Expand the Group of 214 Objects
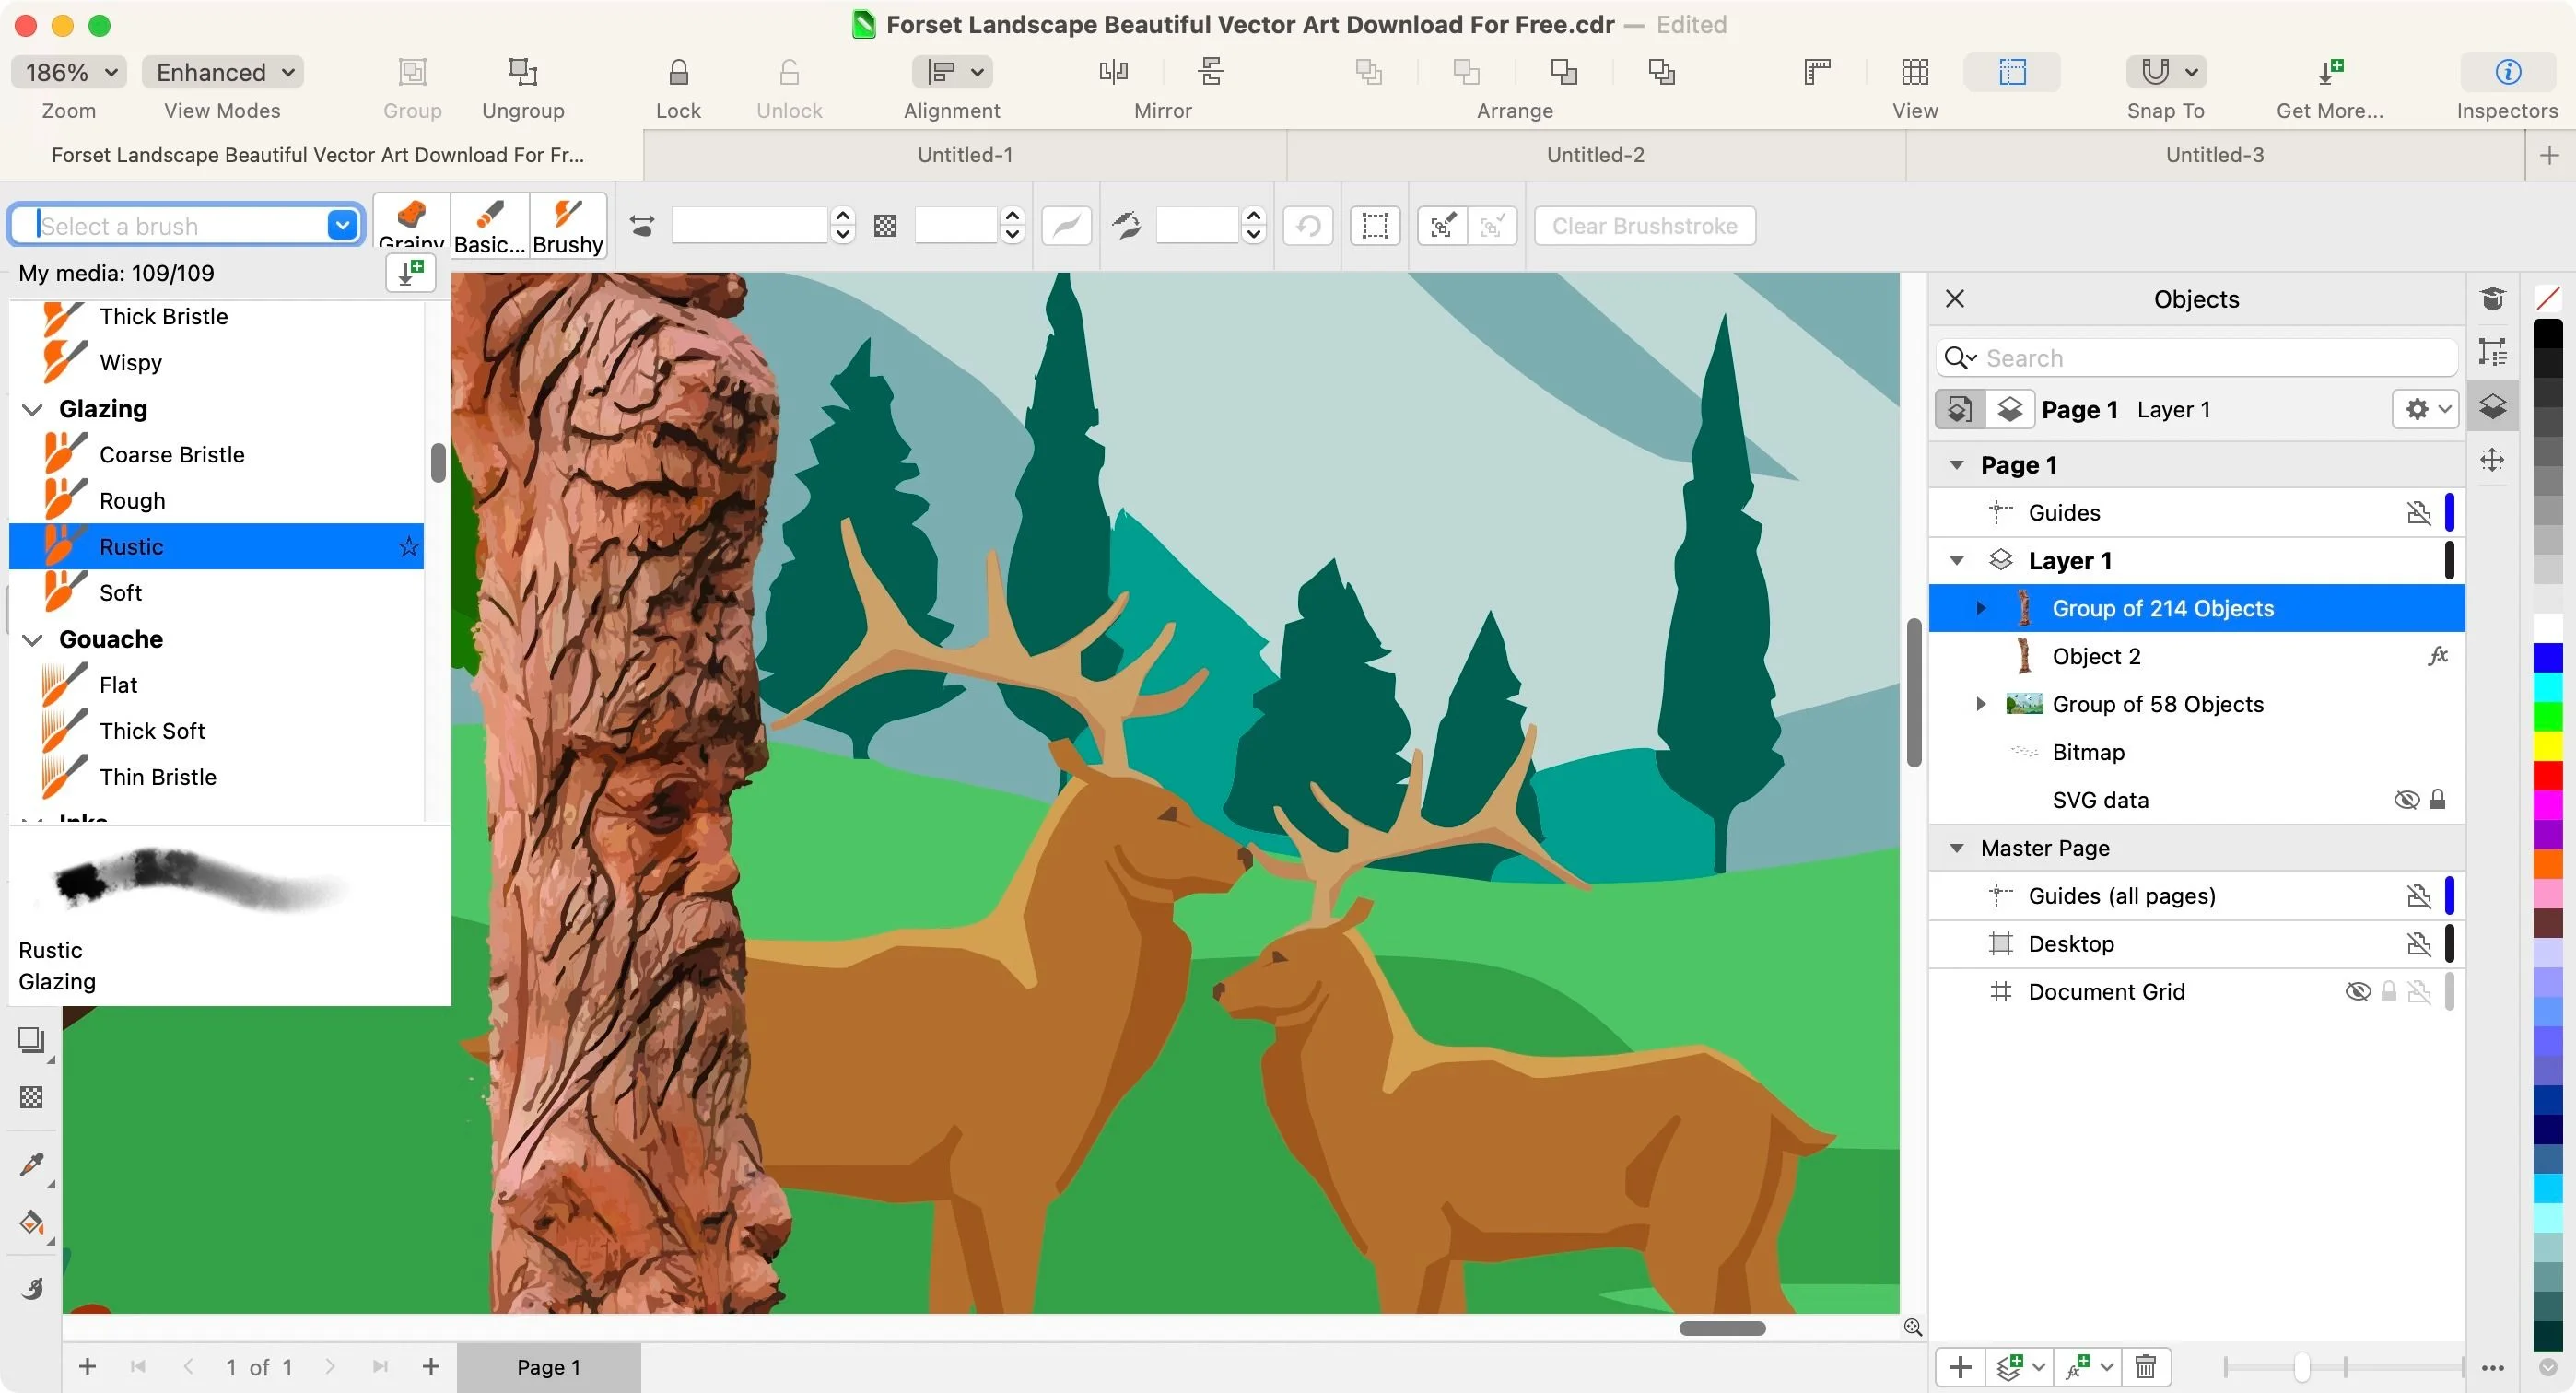 [1983, 607]
